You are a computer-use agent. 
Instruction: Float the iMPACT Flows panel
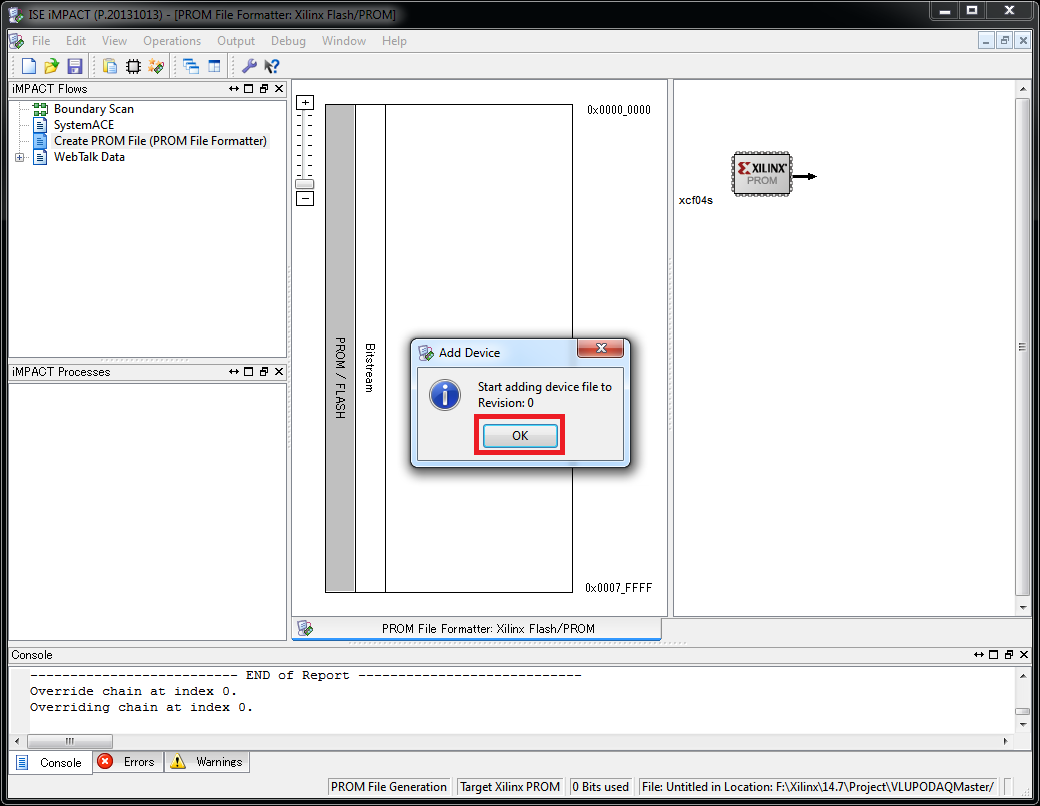tap(264, 89)
